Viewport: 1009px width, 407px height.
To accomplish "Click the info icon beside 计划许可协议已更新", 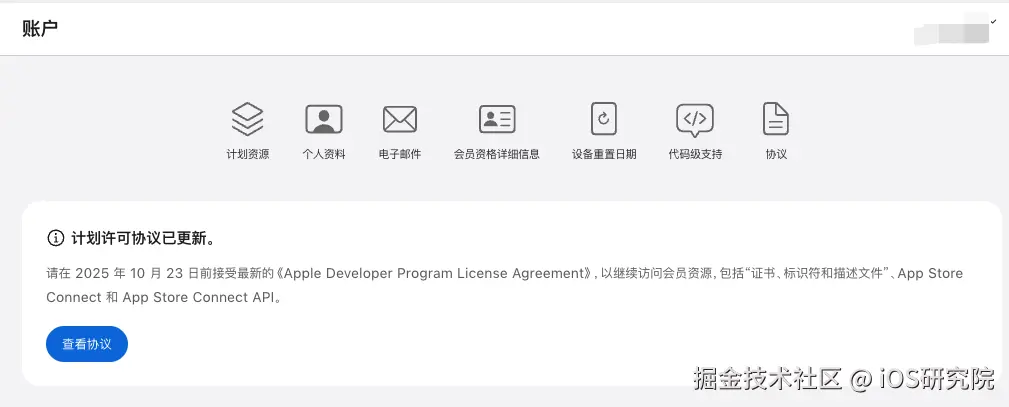I will click(x=56, y=238).
